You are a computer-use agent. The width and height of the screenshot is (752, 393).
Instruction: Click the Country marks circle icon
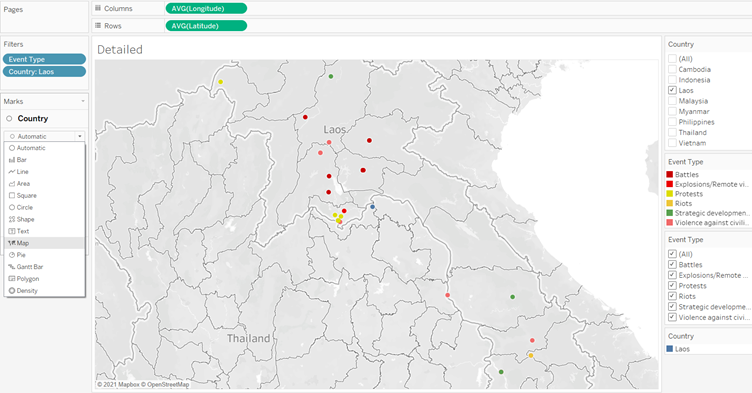click(9, 119)
